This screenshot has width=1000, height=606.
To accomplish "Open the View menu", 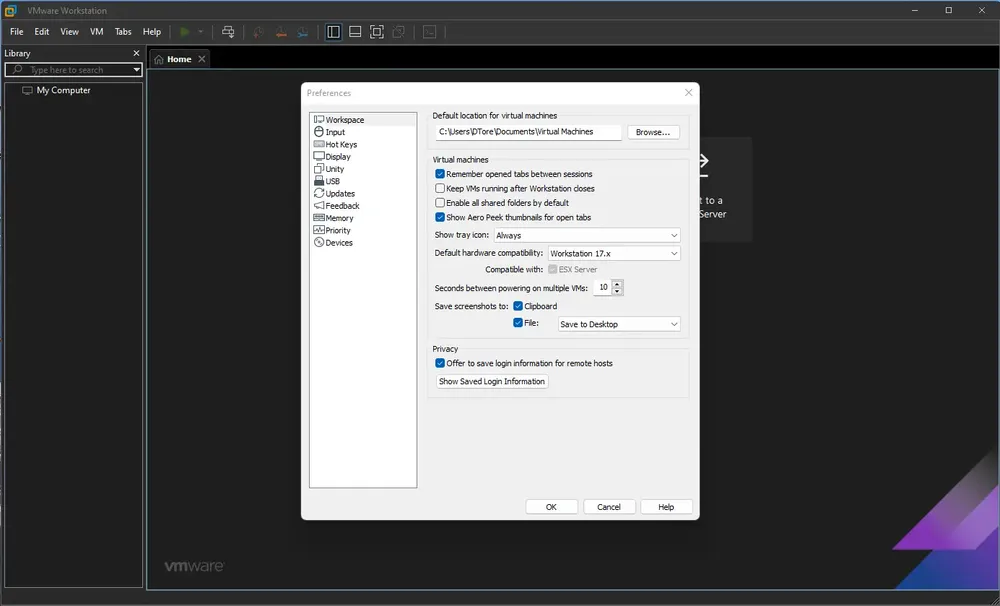I will point(70,32).
